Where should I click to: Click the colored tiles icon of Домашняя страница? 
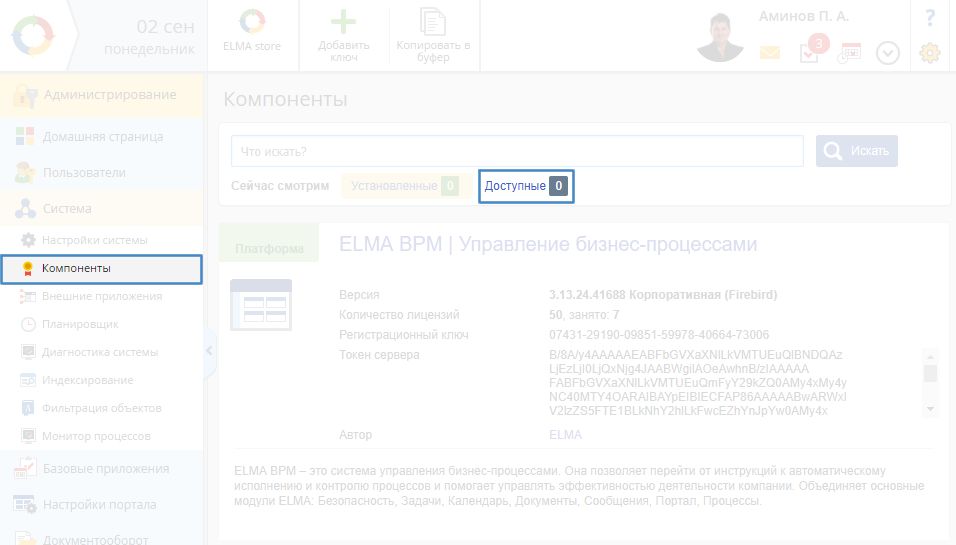25,136
